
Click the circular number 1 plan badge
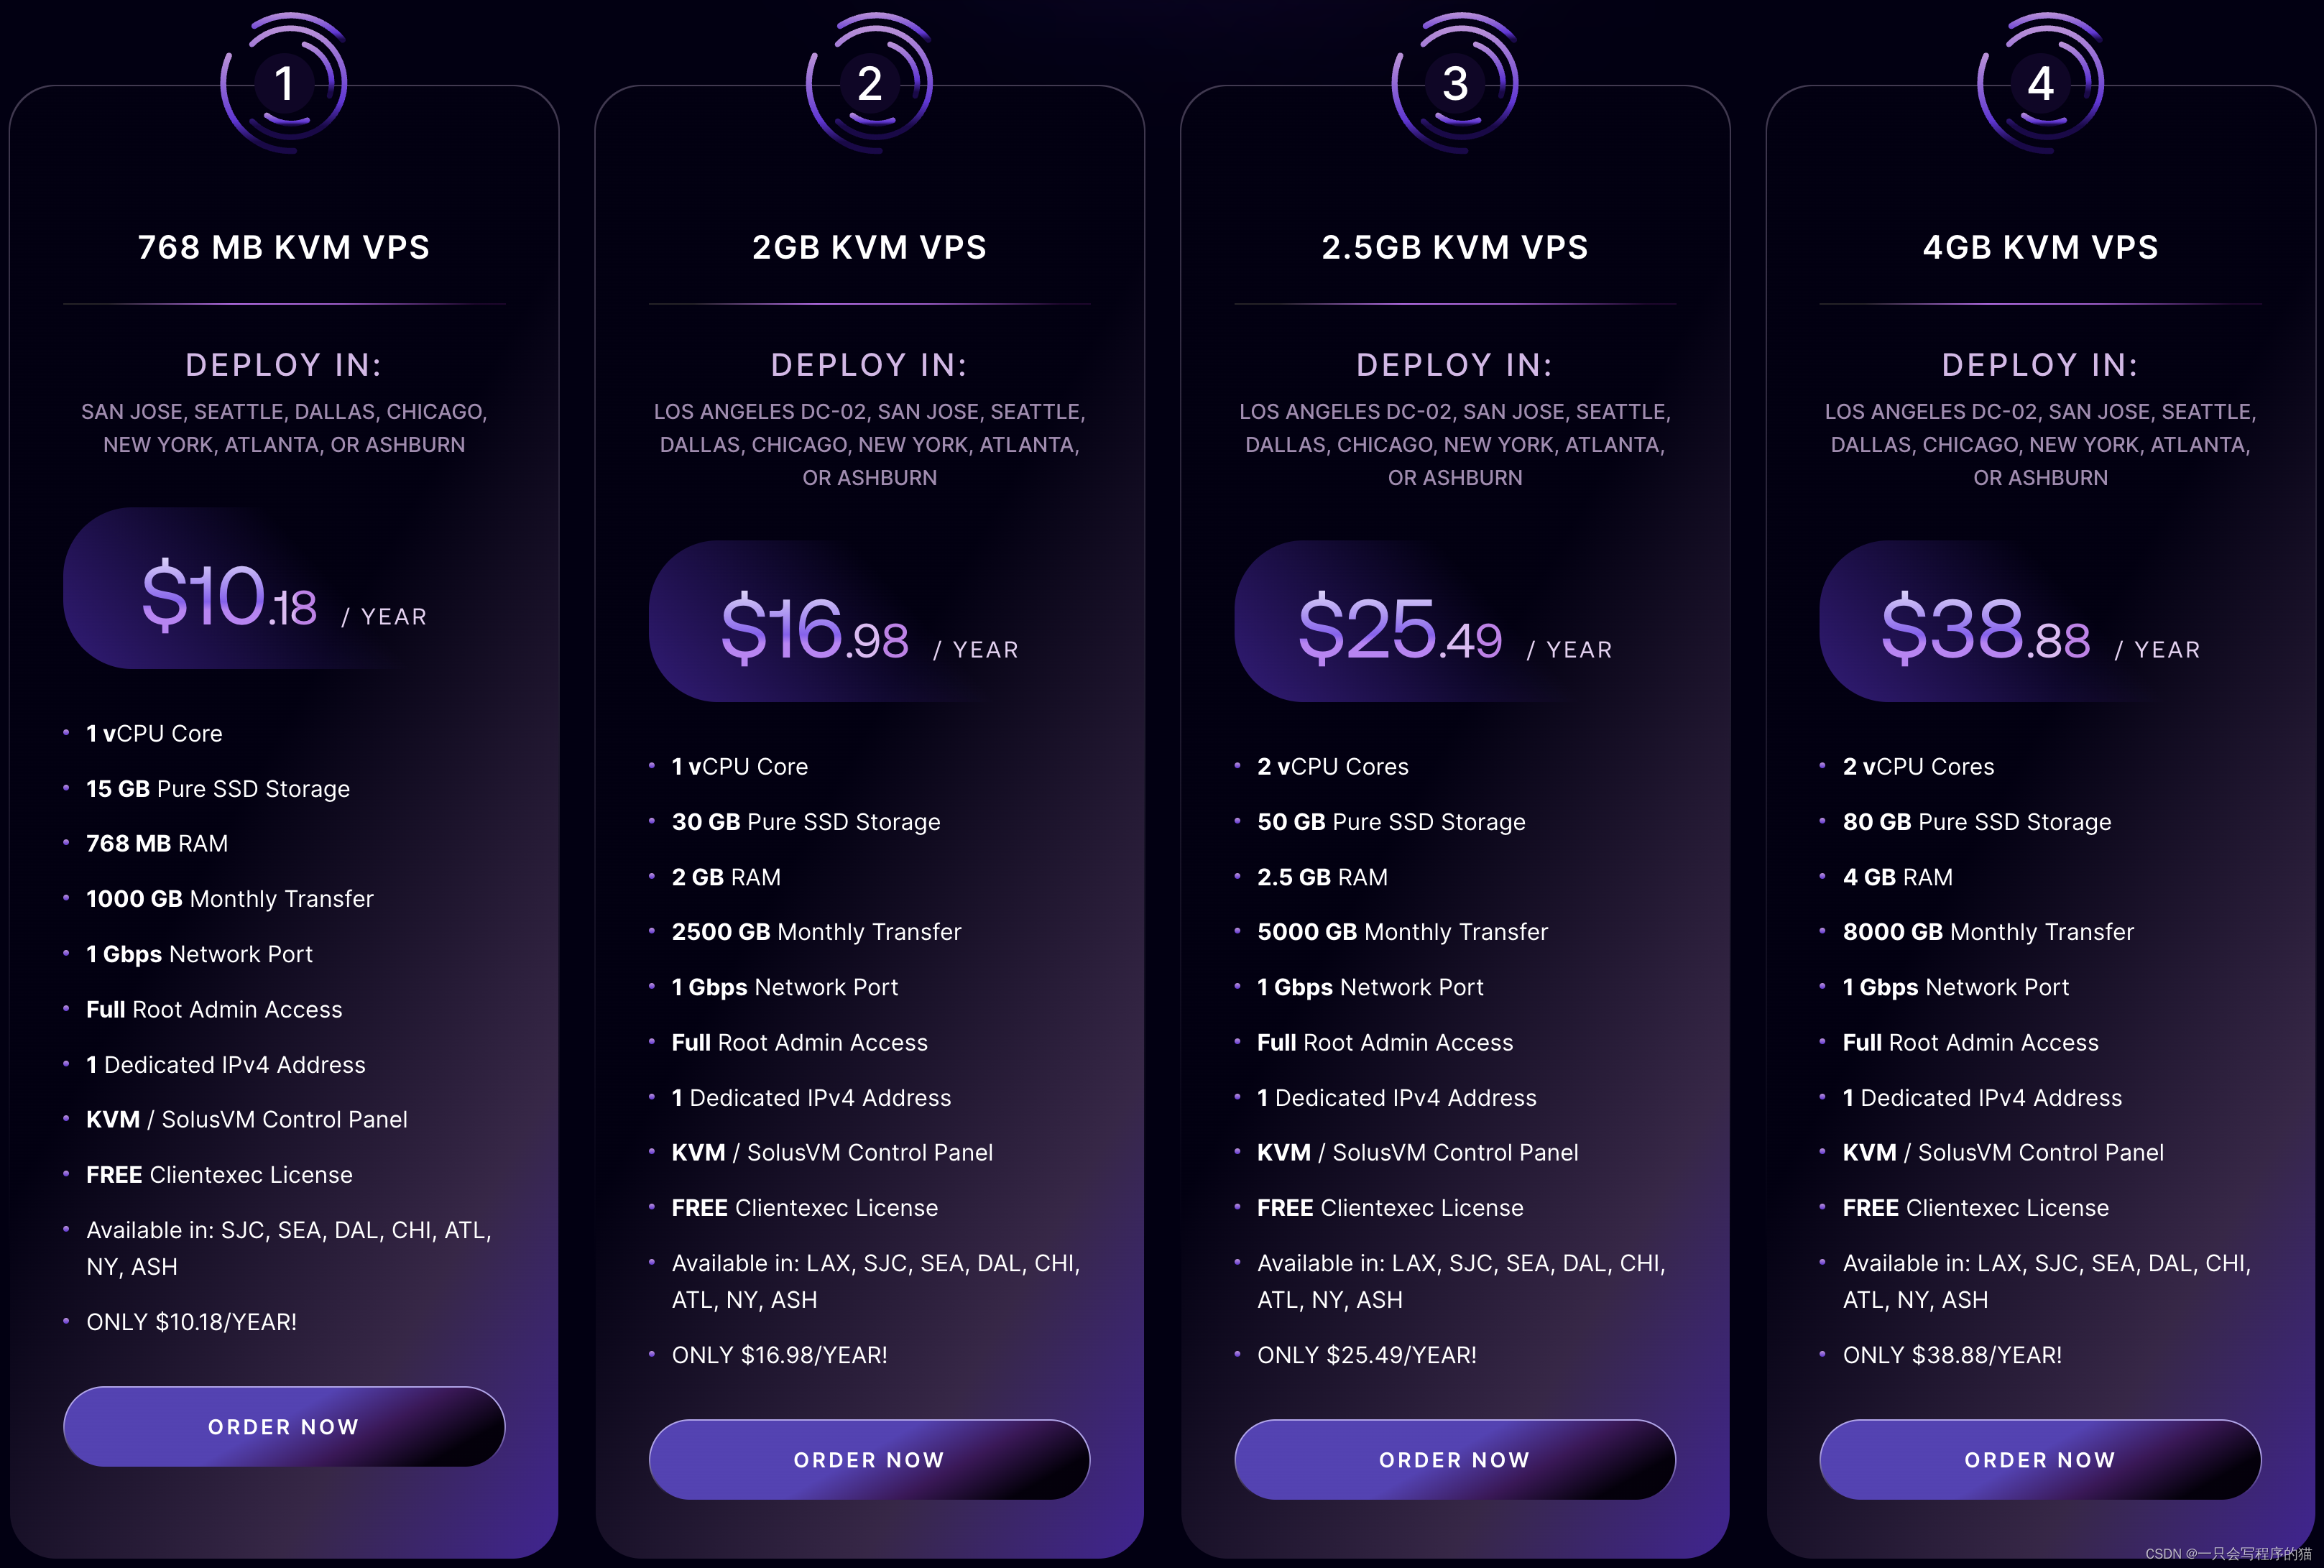click(x=284, y=83)
